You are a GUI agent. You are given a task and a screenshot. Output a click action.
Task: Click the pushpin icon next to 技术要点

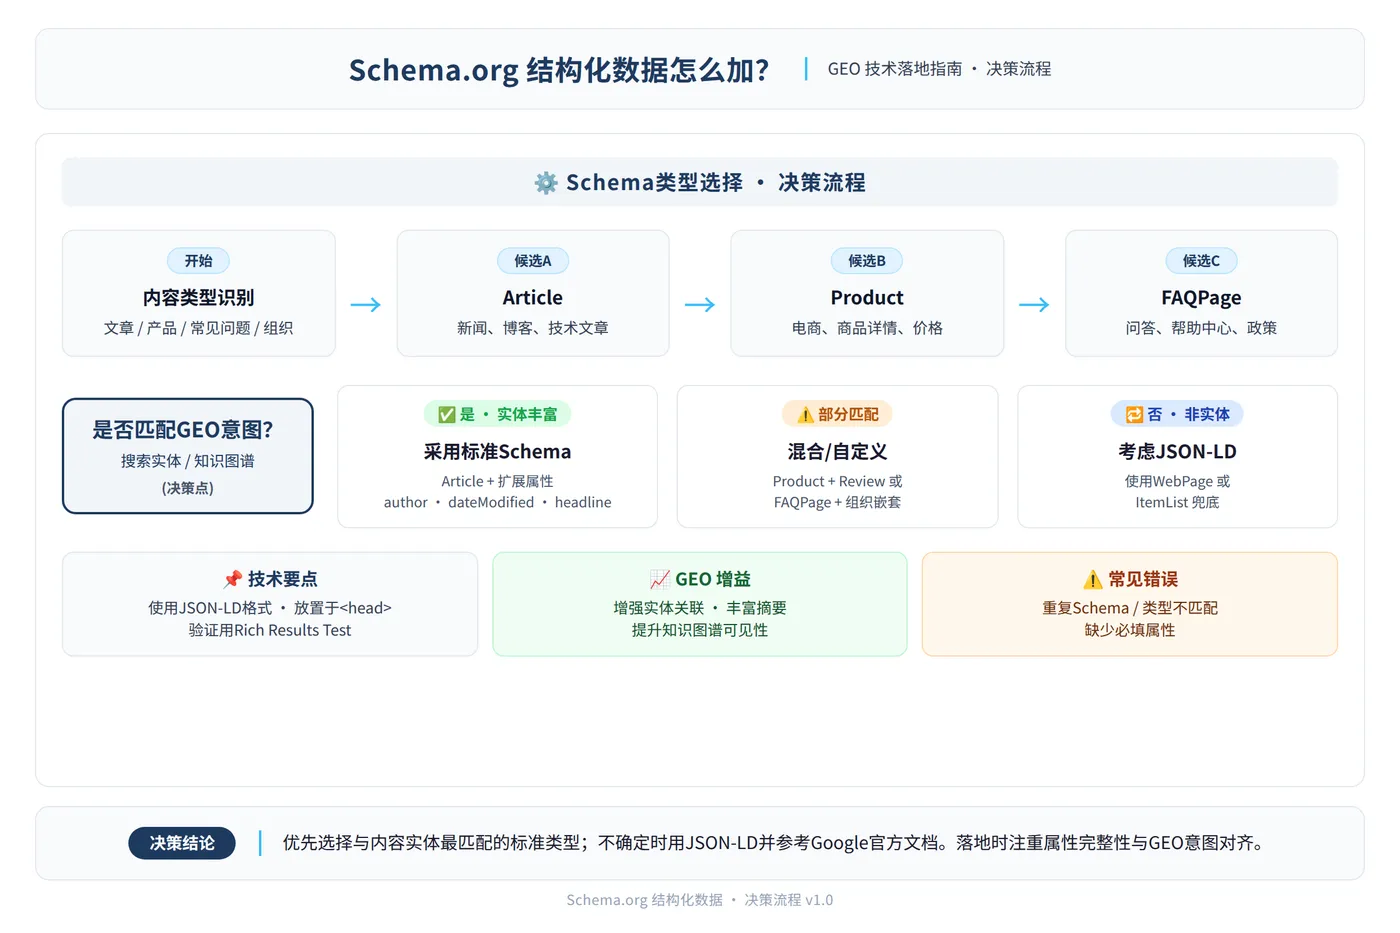tap(233, 579)
